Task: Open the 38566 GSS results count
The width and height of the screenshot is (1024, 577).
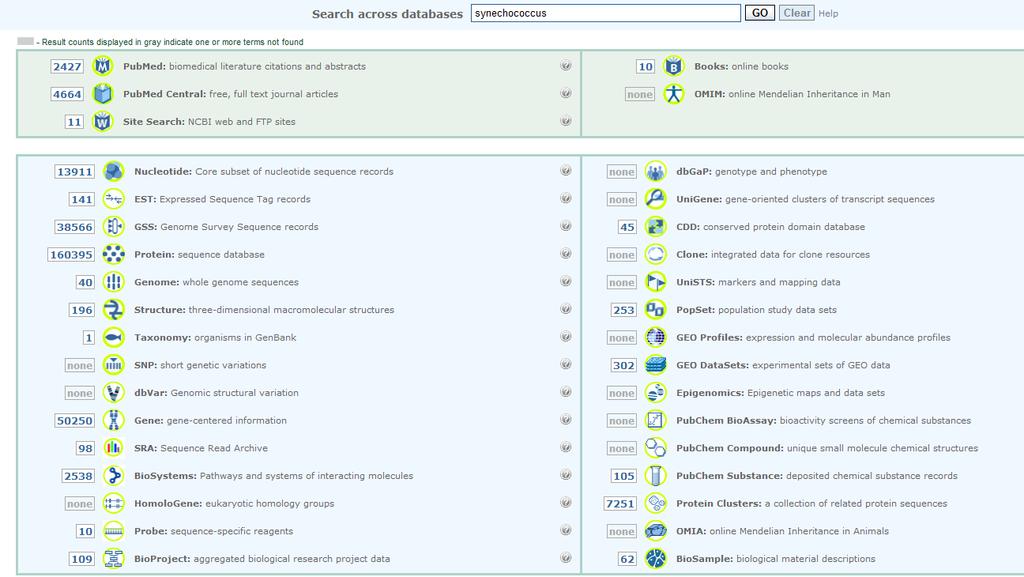Action: point(74,227)
